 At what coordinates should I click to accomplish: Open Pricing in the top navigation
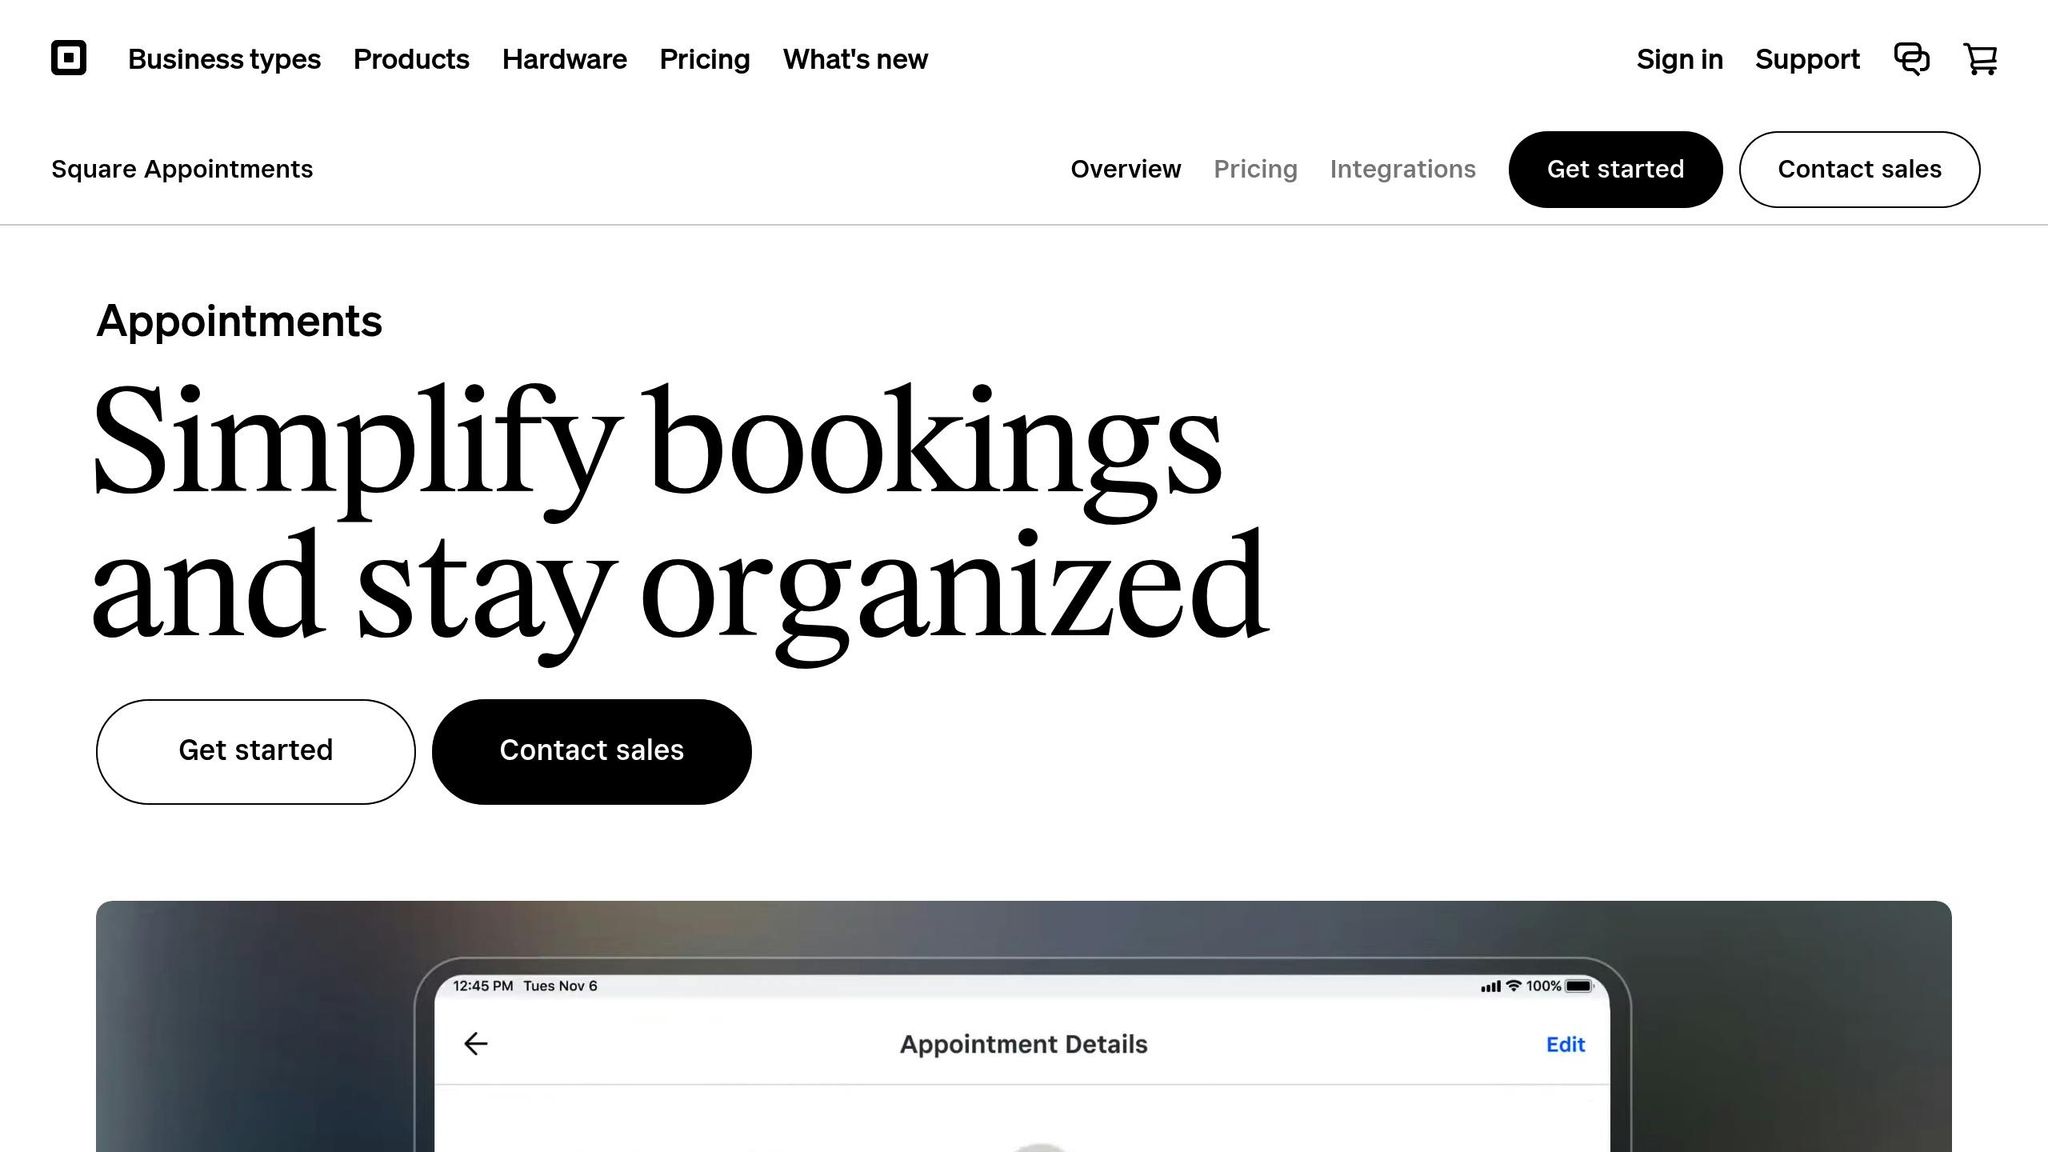tap(704, 59)
